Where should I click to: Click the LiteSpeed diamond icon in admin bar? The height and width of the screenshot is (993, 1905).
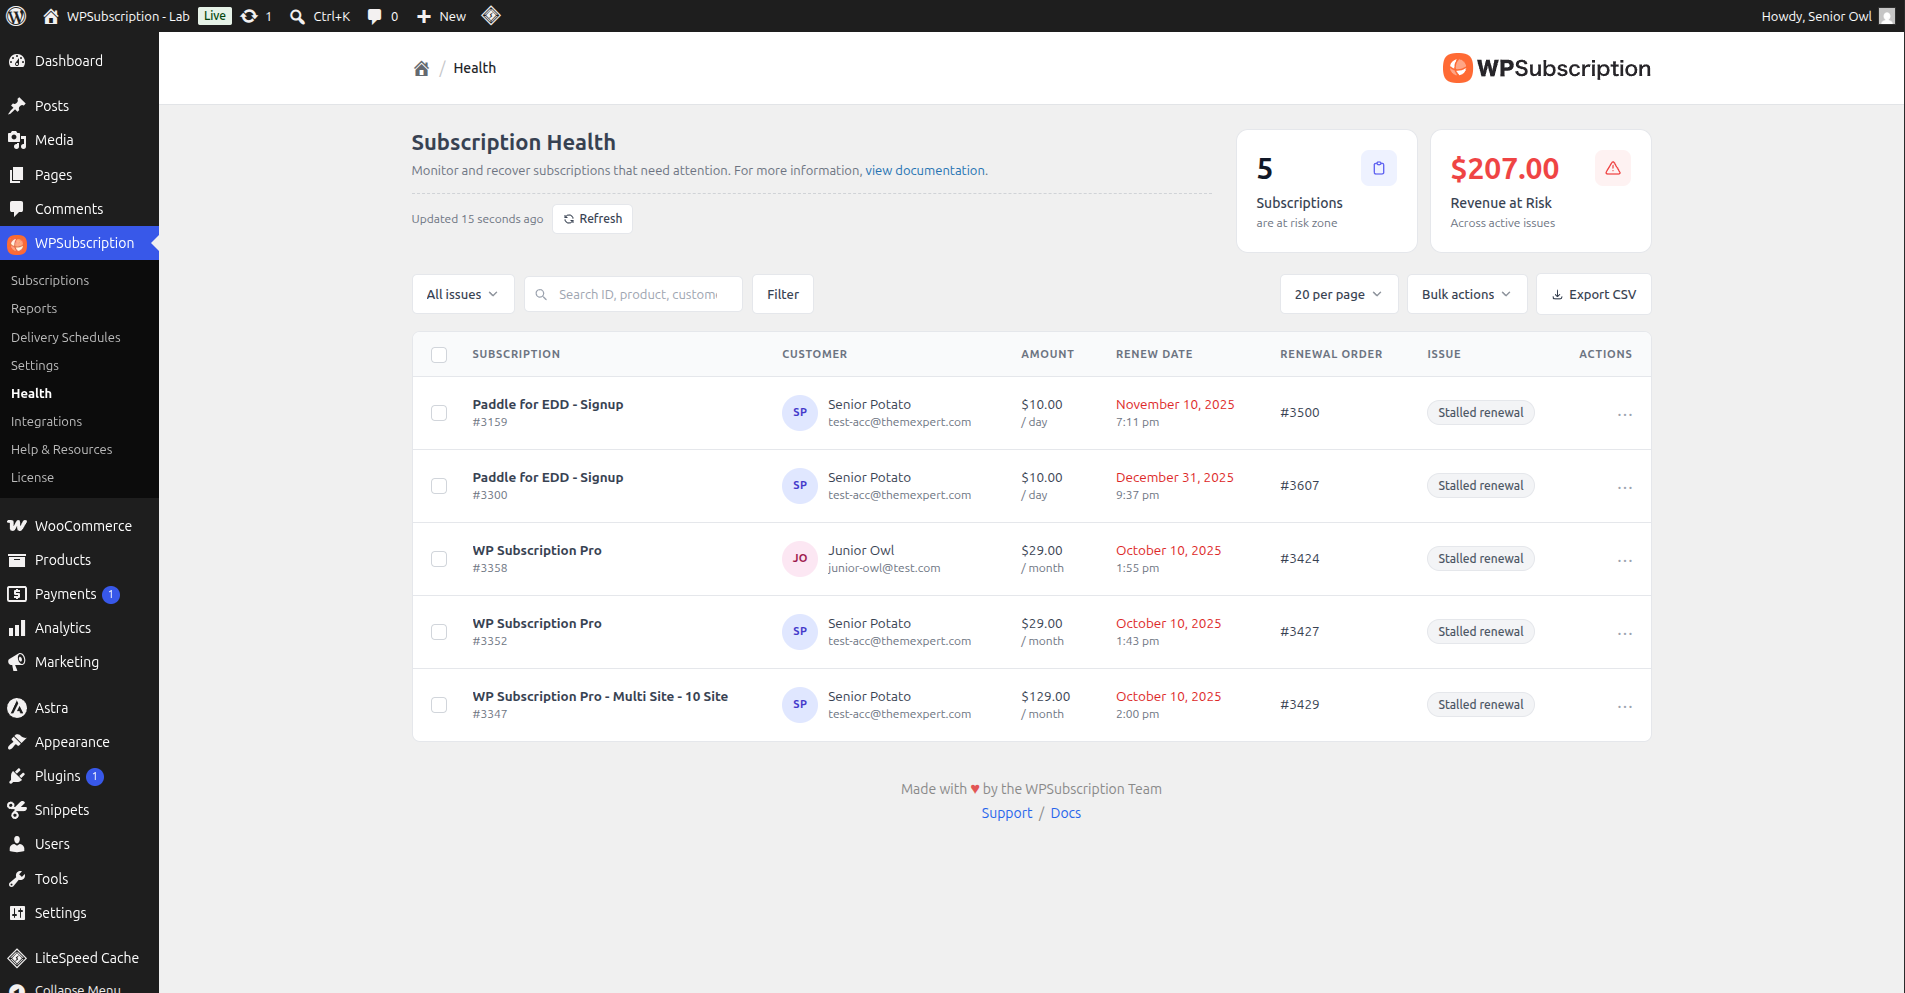click(491, 16)
